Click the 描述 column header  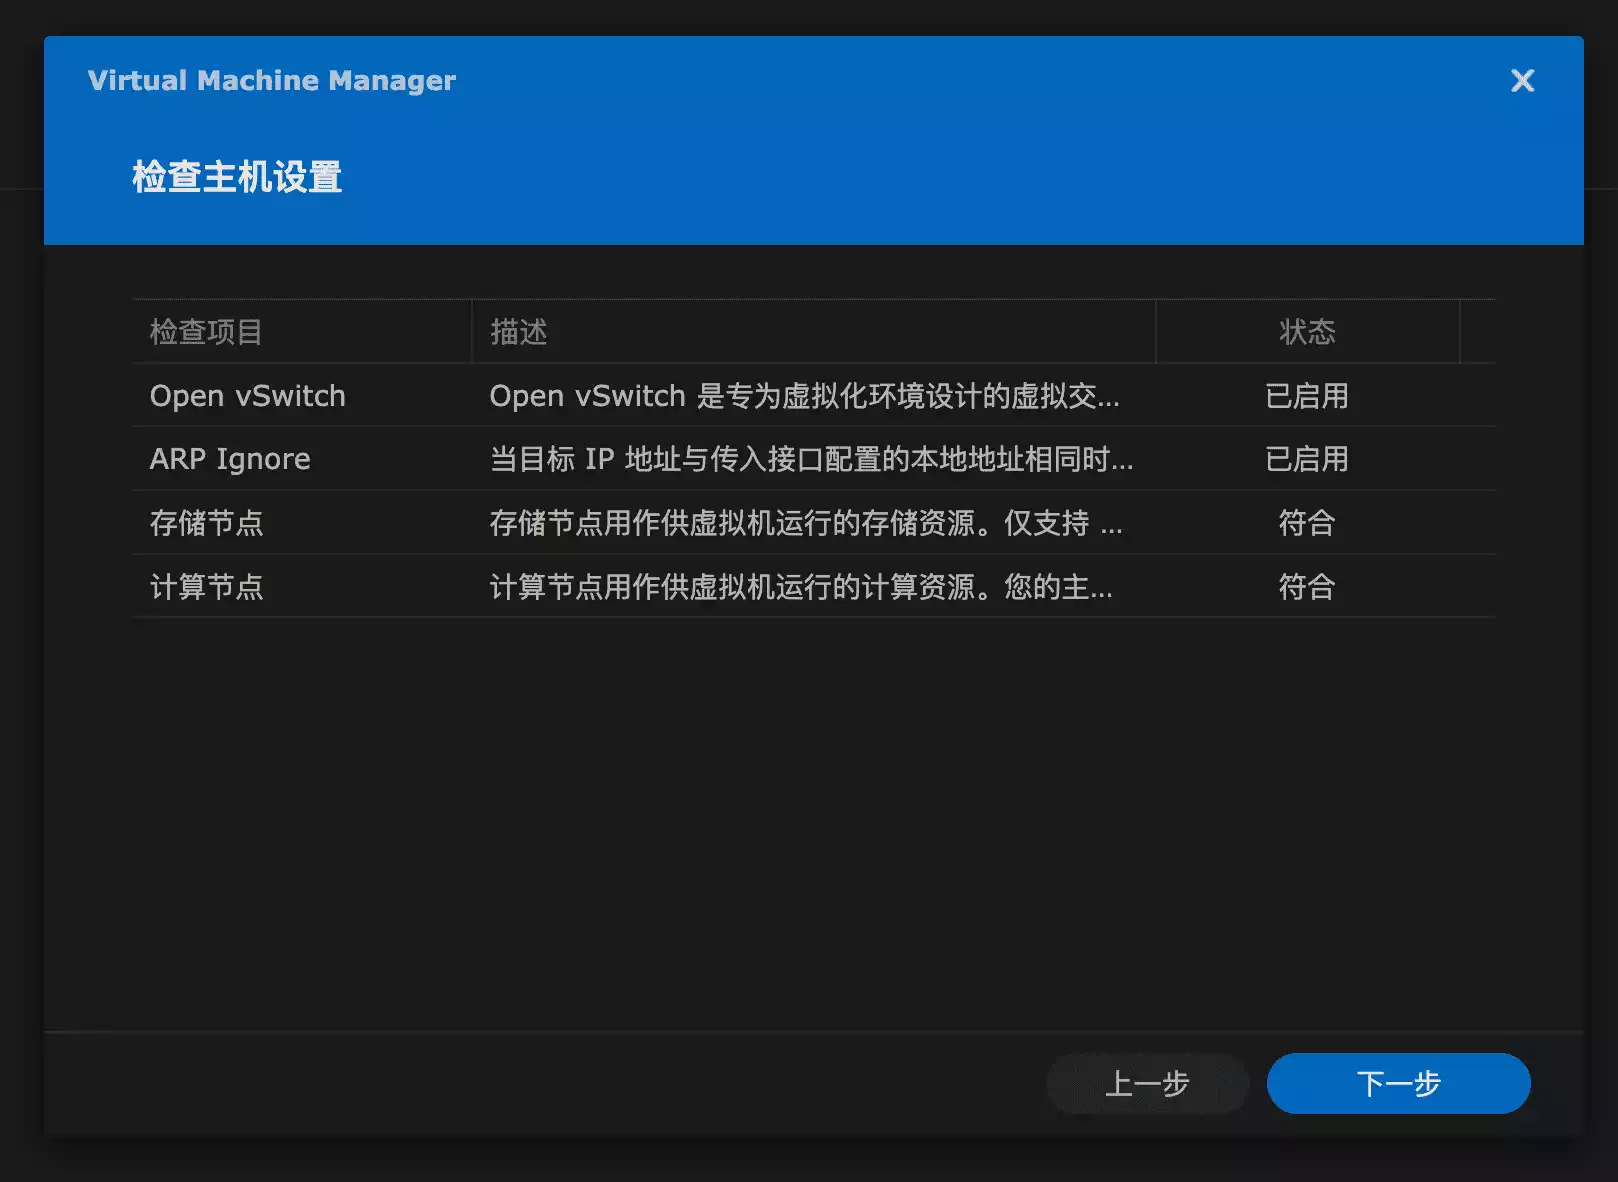[x=518, y=332]
